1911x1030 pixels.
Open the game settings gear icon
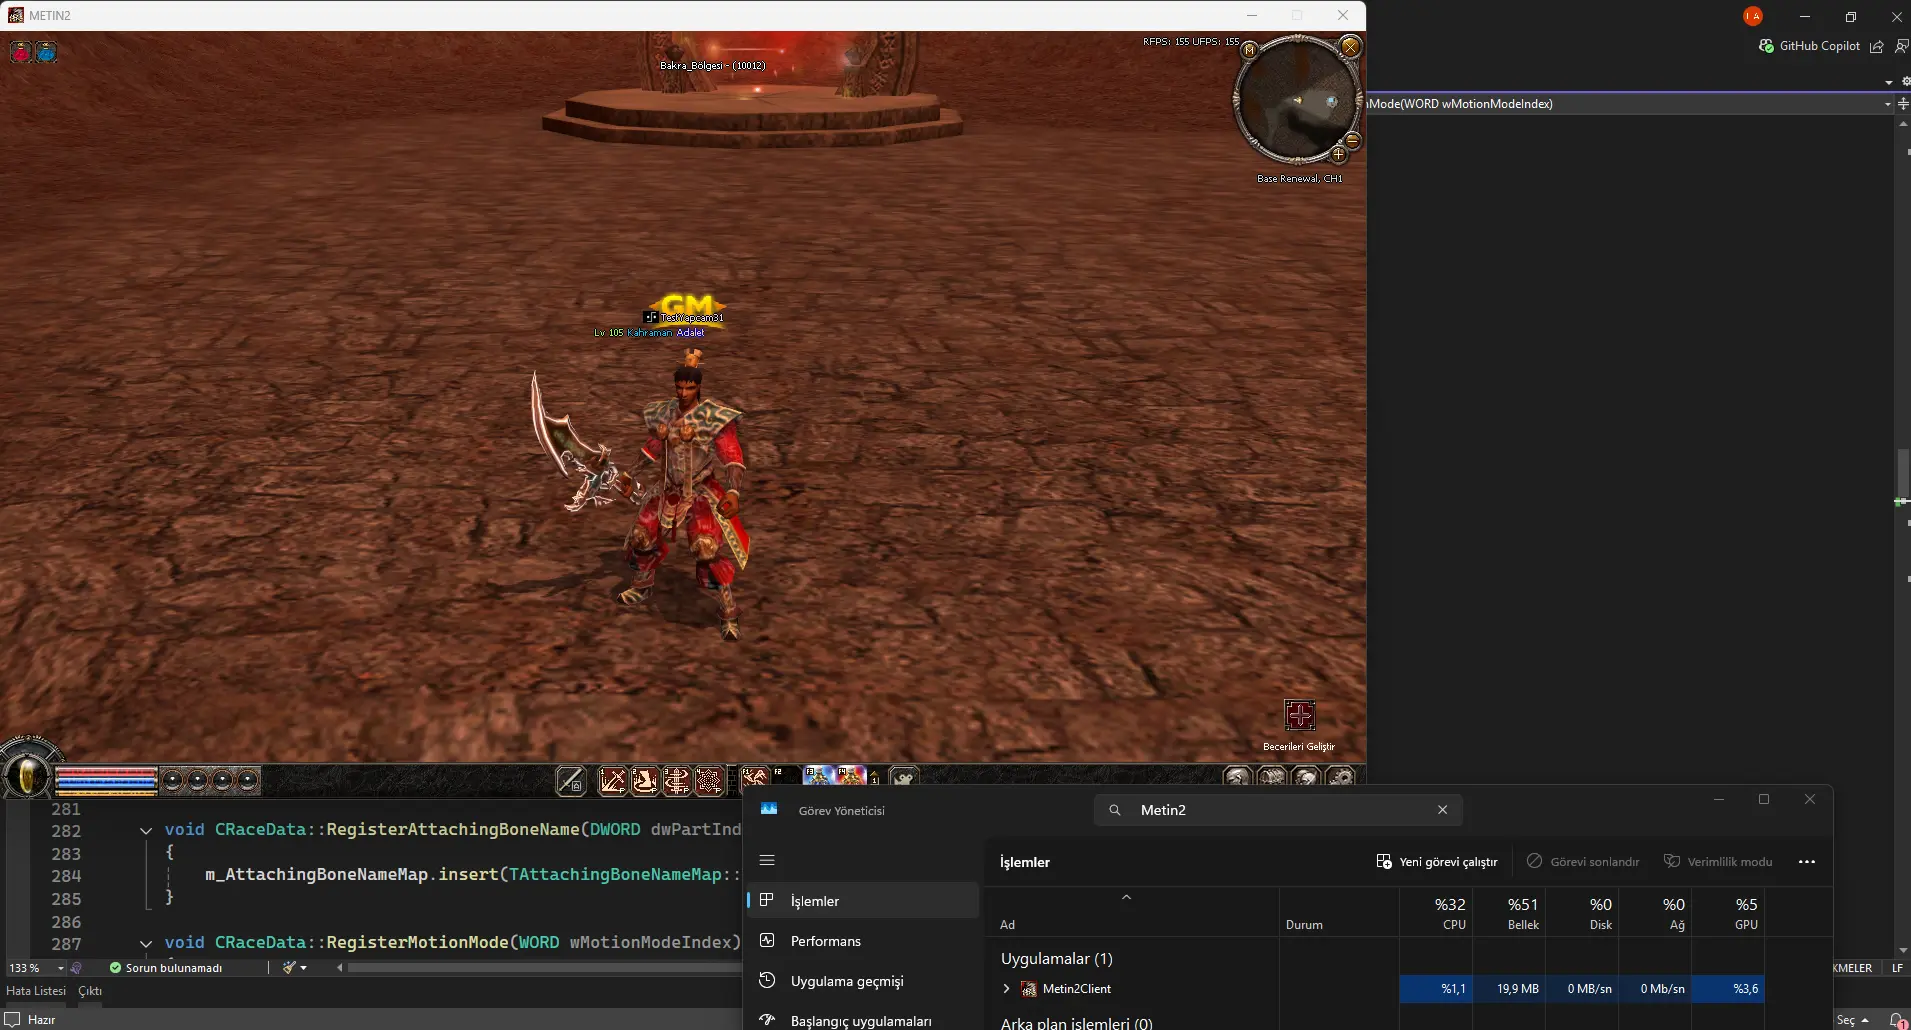pyautogui.click(x=1340, y=778)
